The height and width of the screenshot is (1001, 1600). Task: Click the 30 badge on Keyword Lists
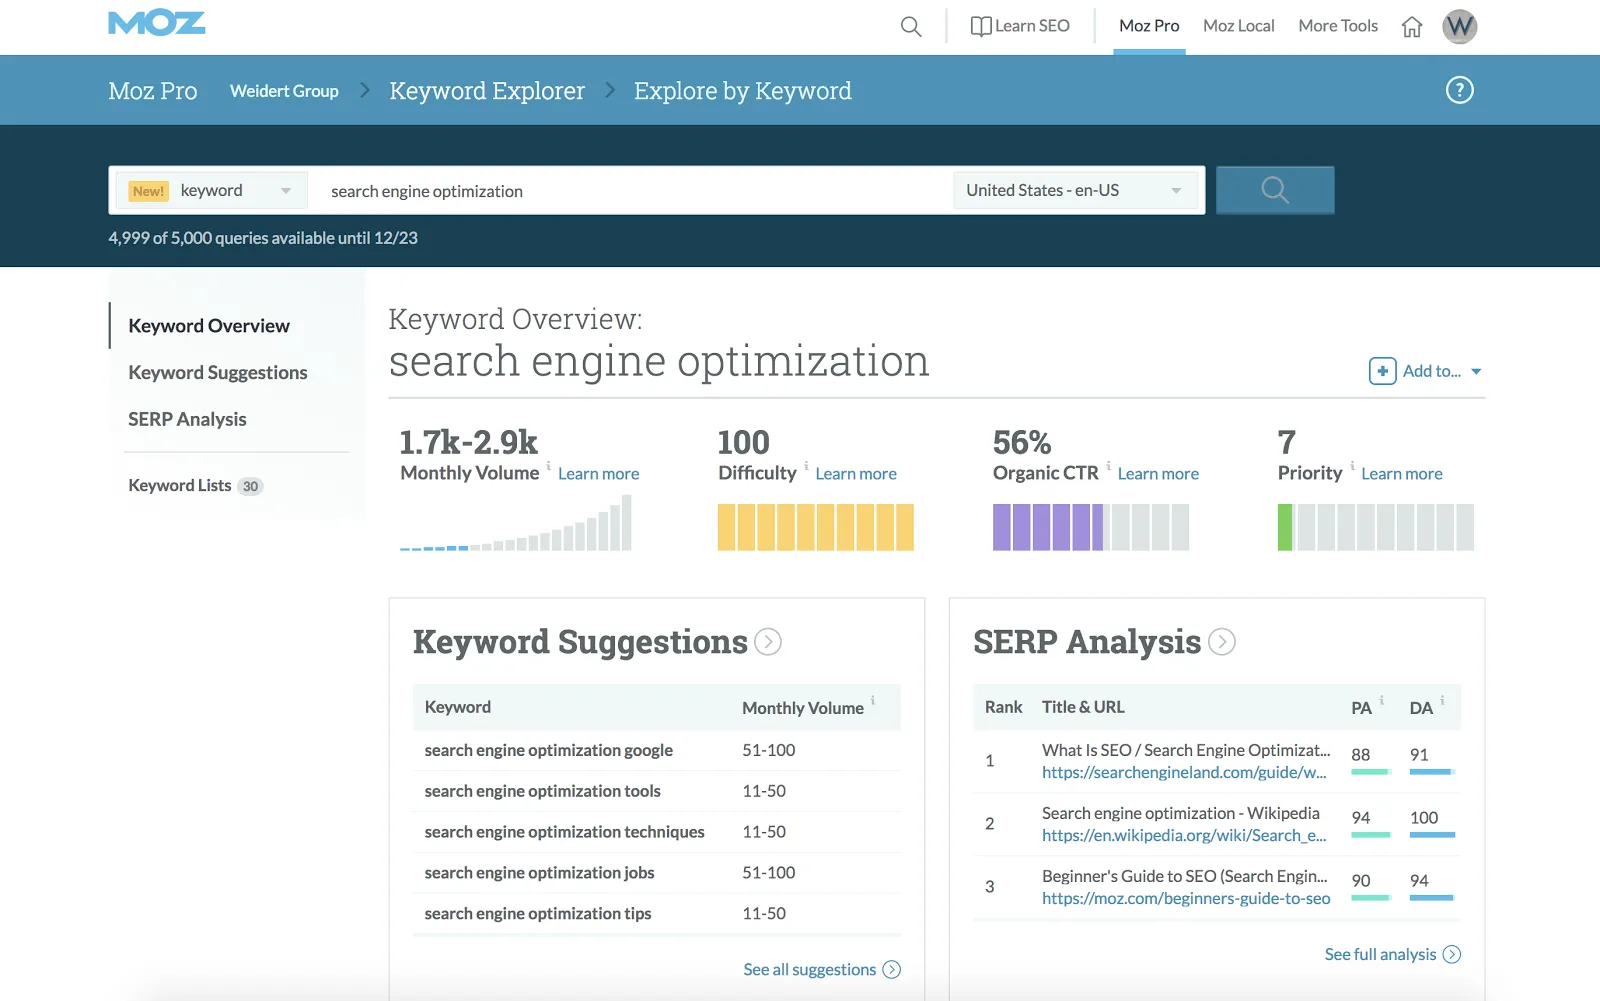250,487
